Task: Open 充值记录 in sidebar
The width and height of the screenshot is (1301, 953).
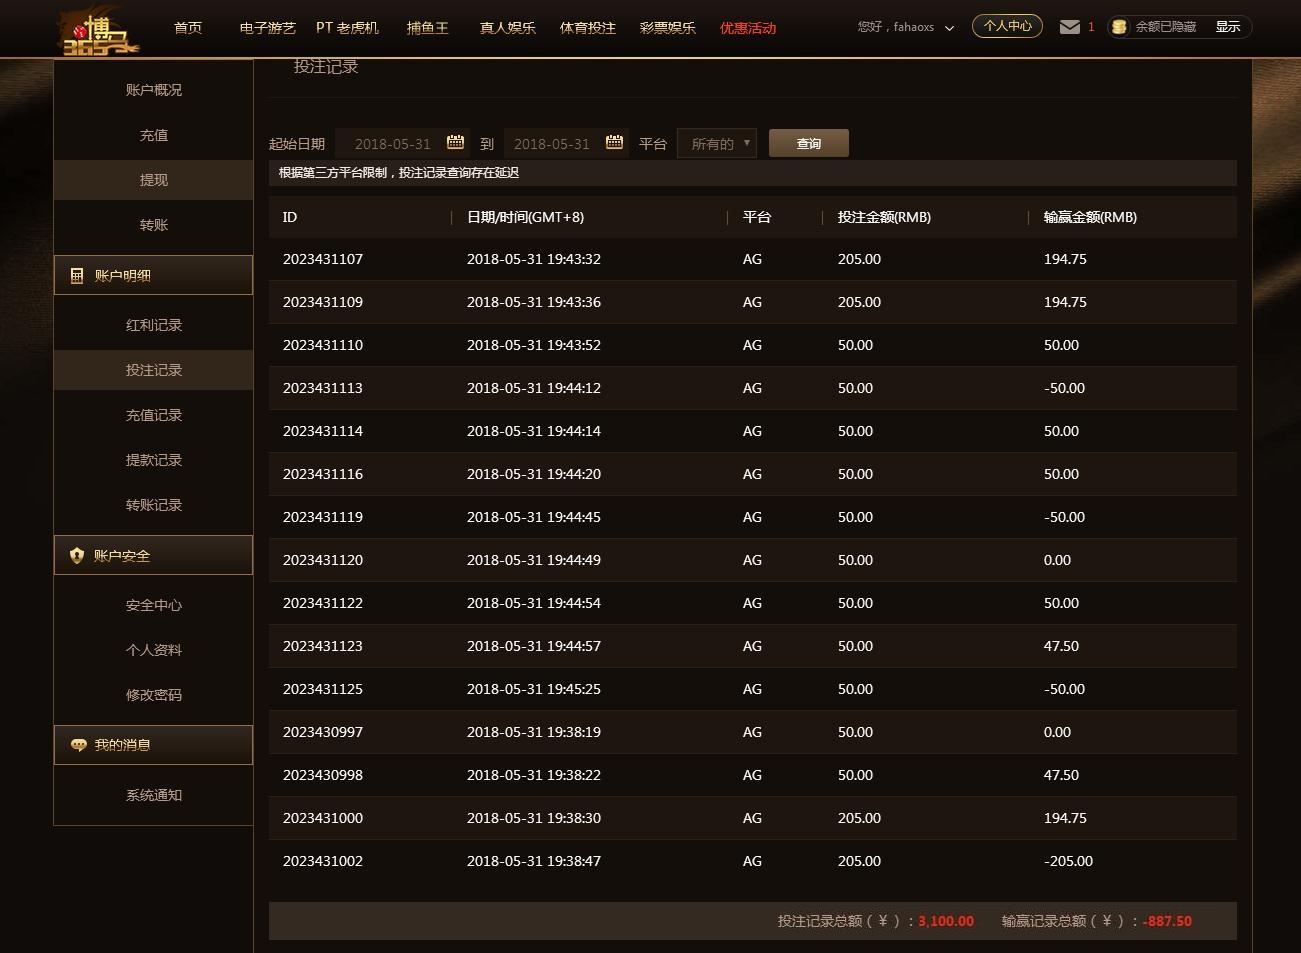Action: coord(154,415)
